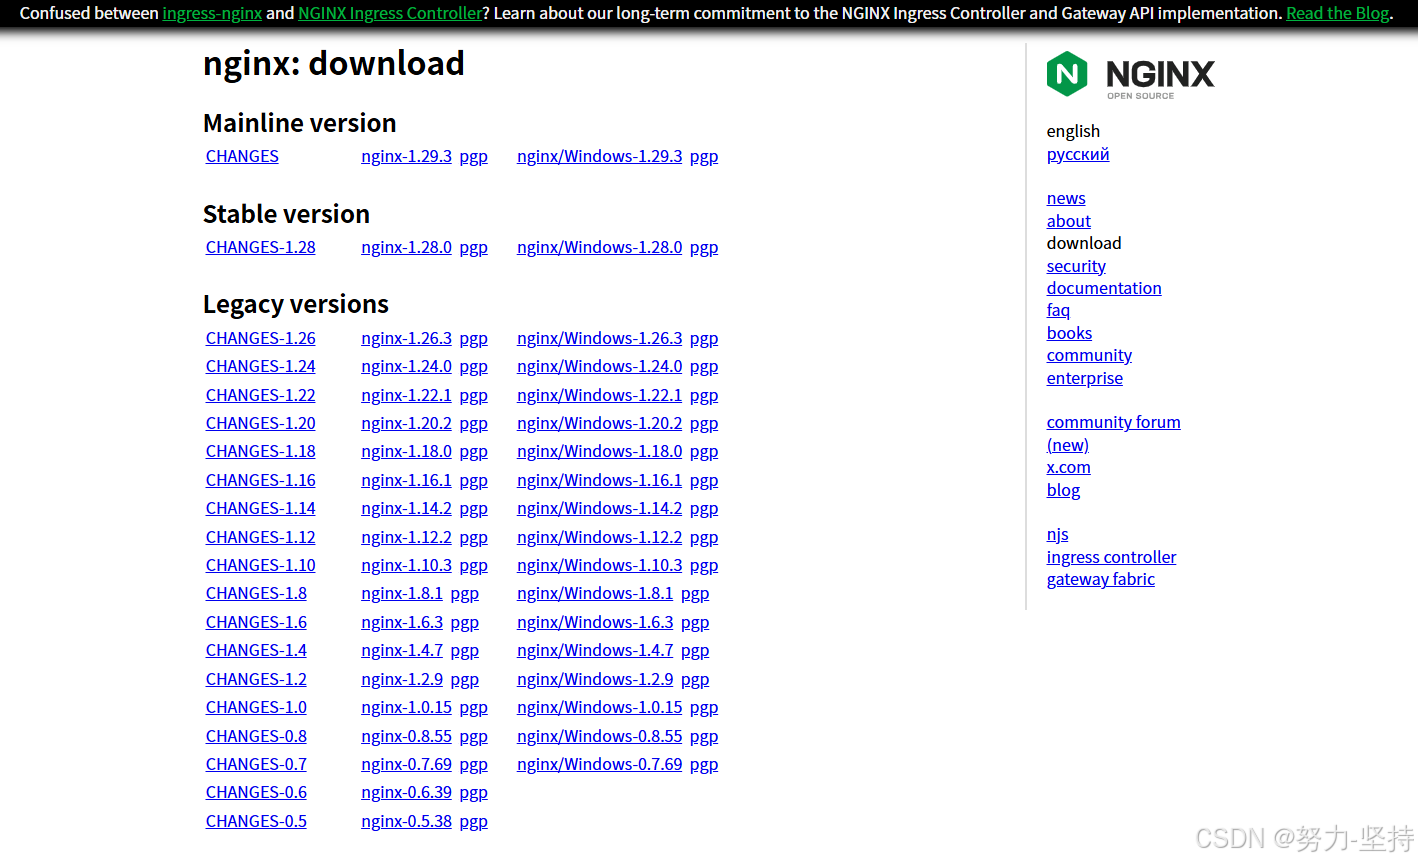Open CHANGES-1.4 link
Screen dimensions: 1418x864
[x=256, y=650]
